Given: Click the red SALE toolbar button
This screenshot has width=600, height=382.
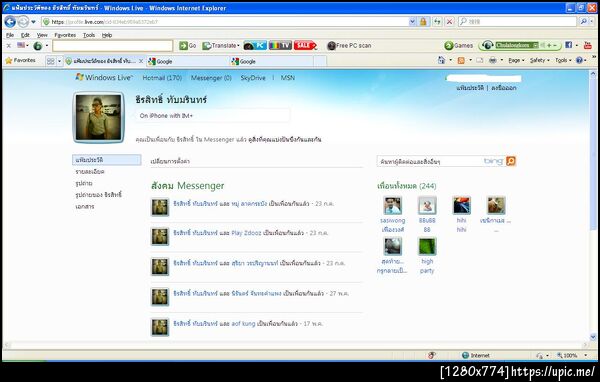Looking at the screenshot, I should coord(305,46).
